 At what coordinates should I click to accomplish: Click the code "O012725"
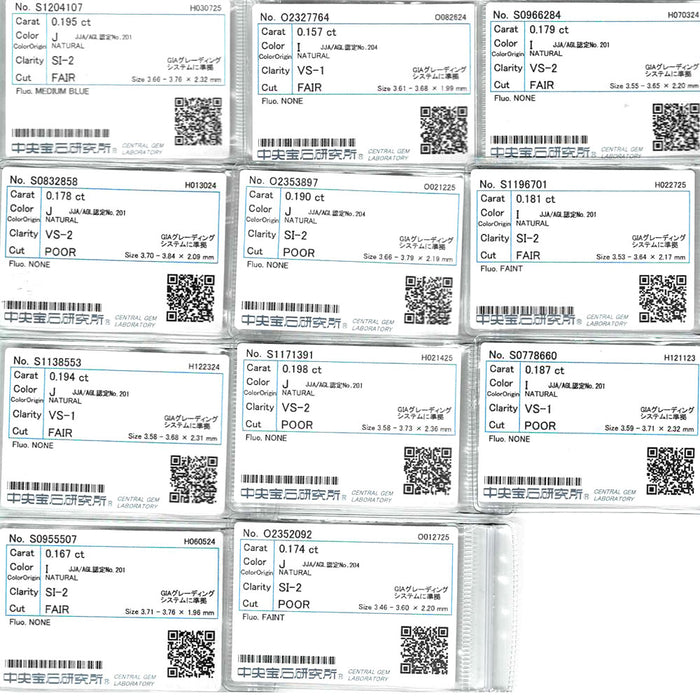433,537
